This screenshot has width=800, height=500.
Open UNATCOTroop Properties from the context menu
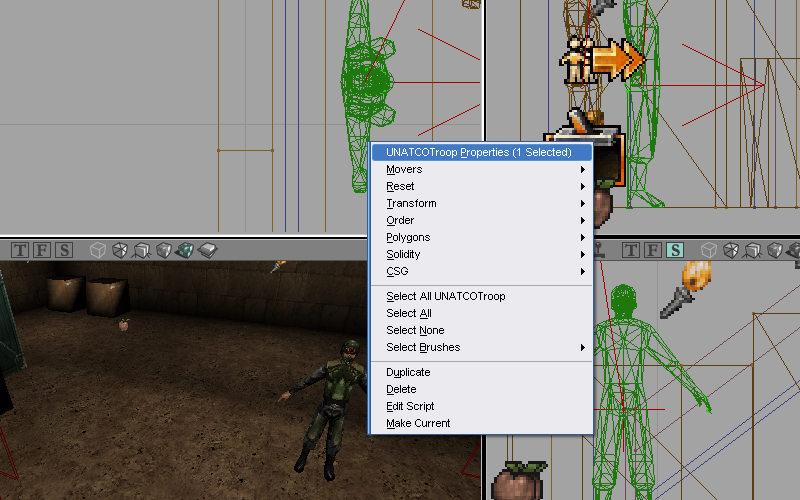(482, 152)
